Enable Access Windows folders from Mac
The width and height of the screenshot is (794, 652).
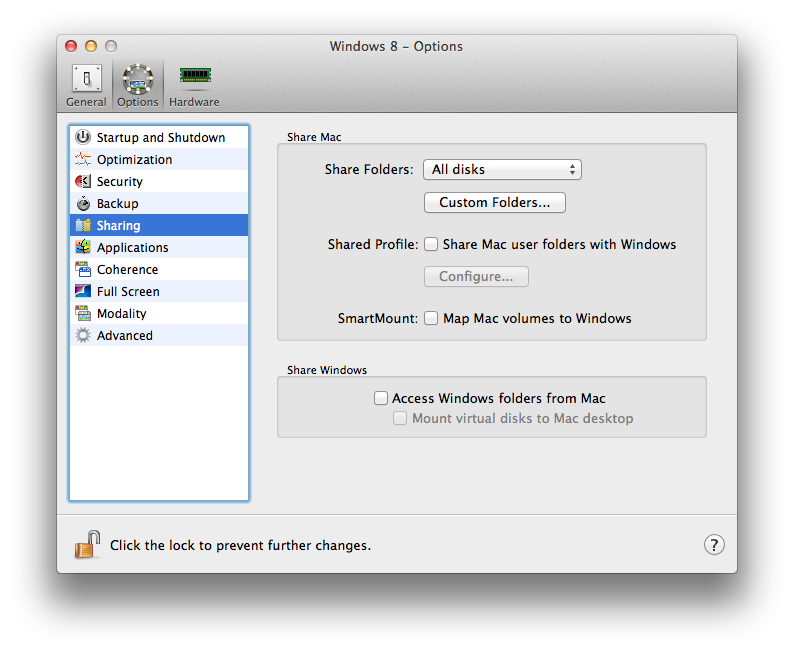[381, 398]
